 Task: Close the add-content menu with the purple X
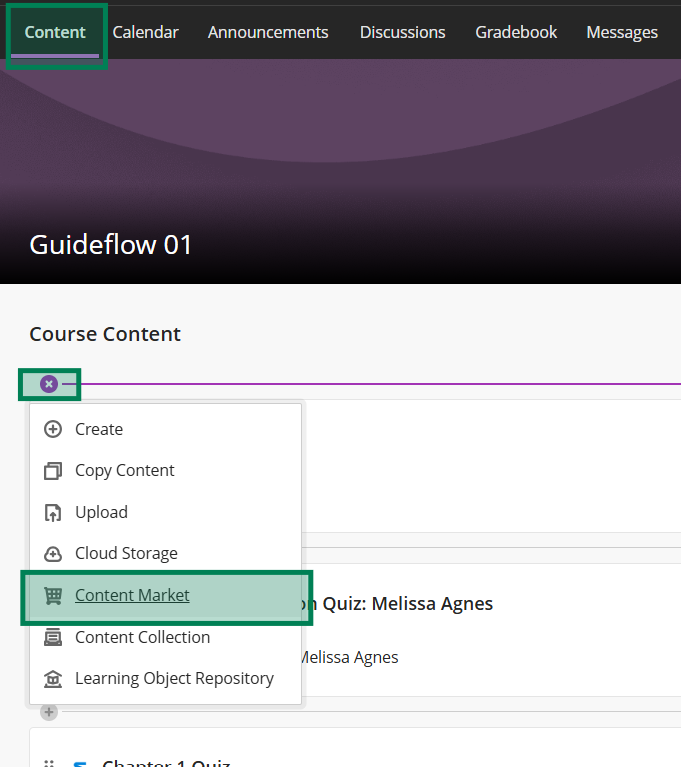(48, 384)
